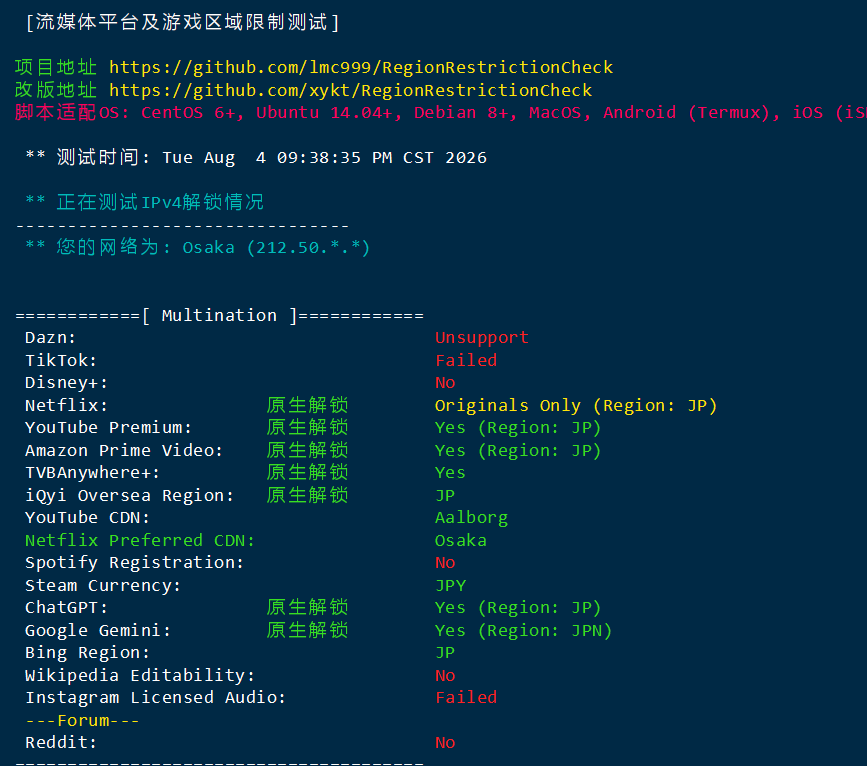Select the Netflix Preferred CDN label
The height and width of the screenshot is (766, 867).
[140, 540]
